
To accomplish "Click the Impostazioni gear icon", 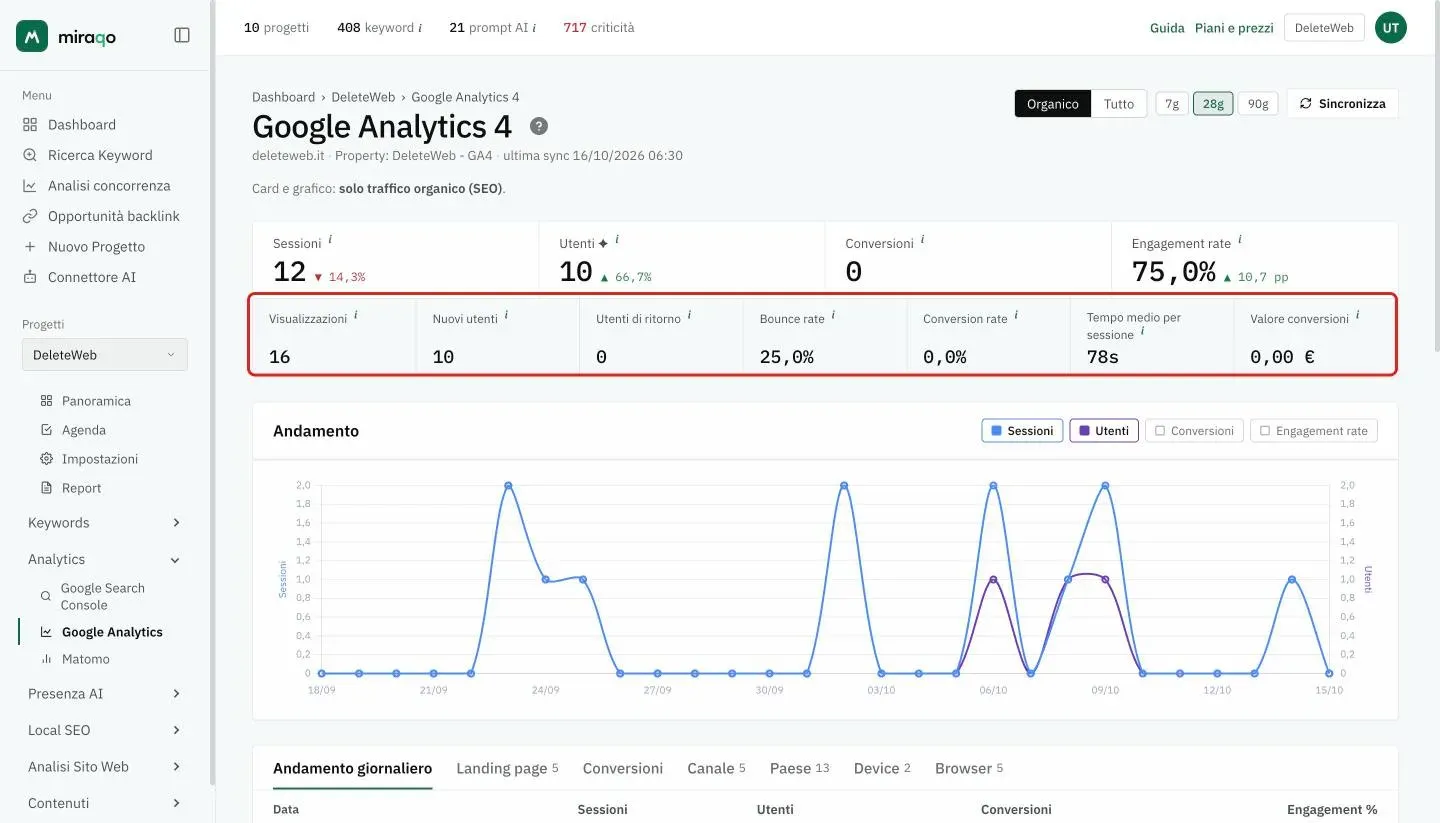I will [x=46, y=459].
